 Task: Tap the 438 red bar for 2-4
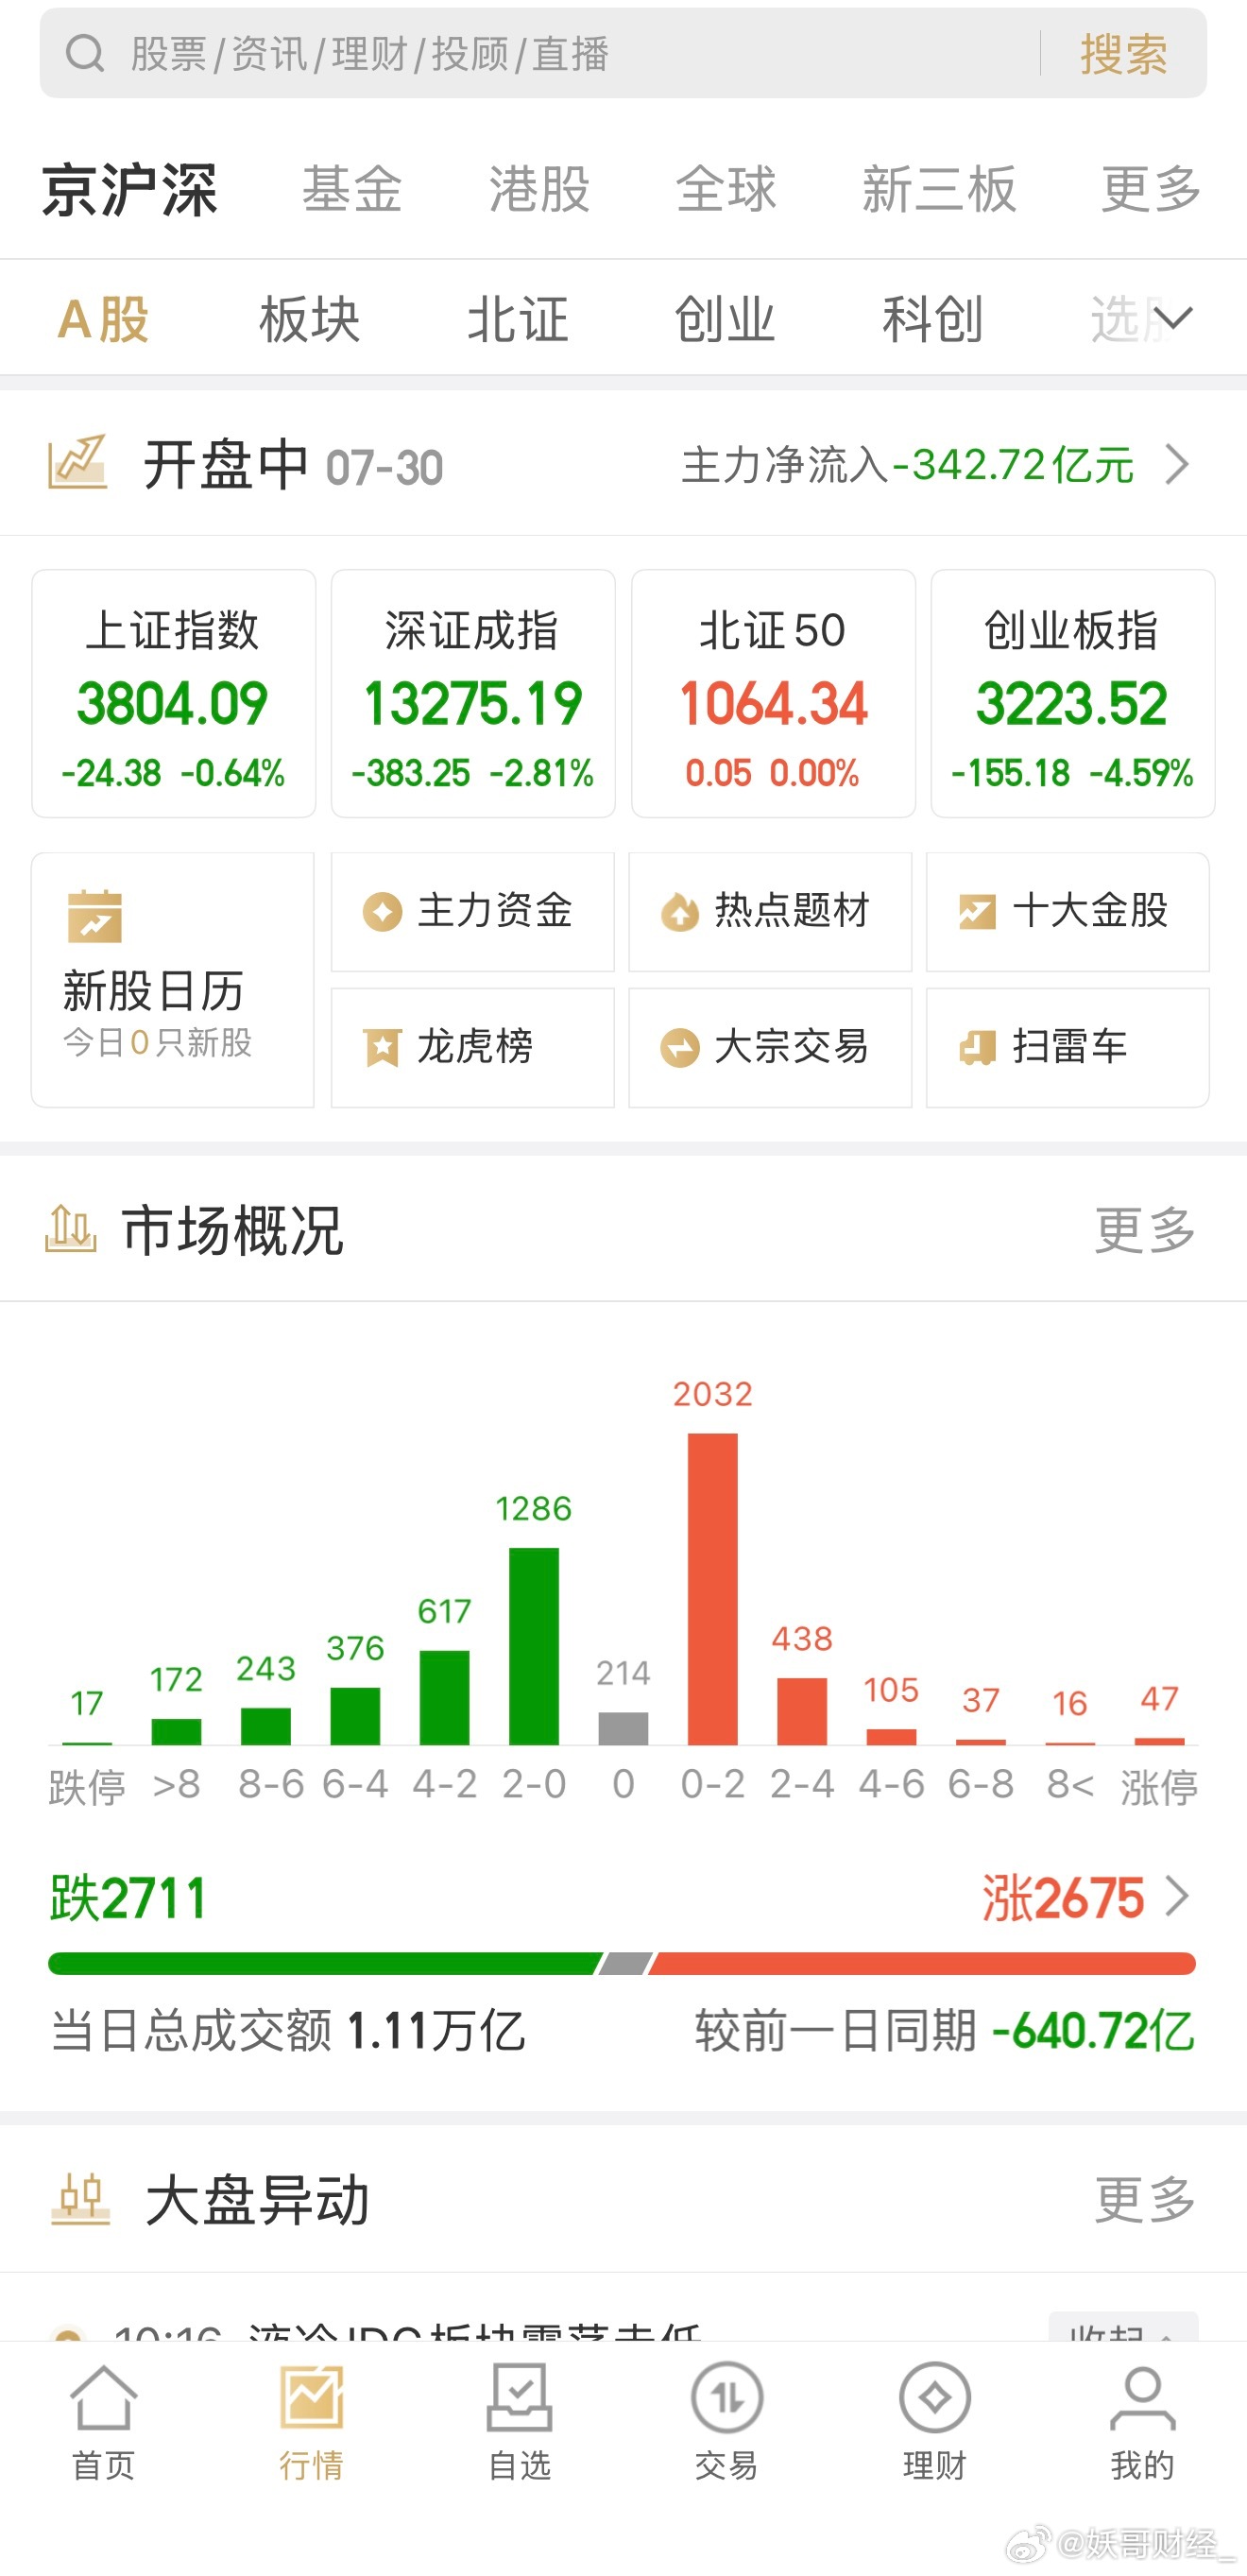[x=802, y=1711]
